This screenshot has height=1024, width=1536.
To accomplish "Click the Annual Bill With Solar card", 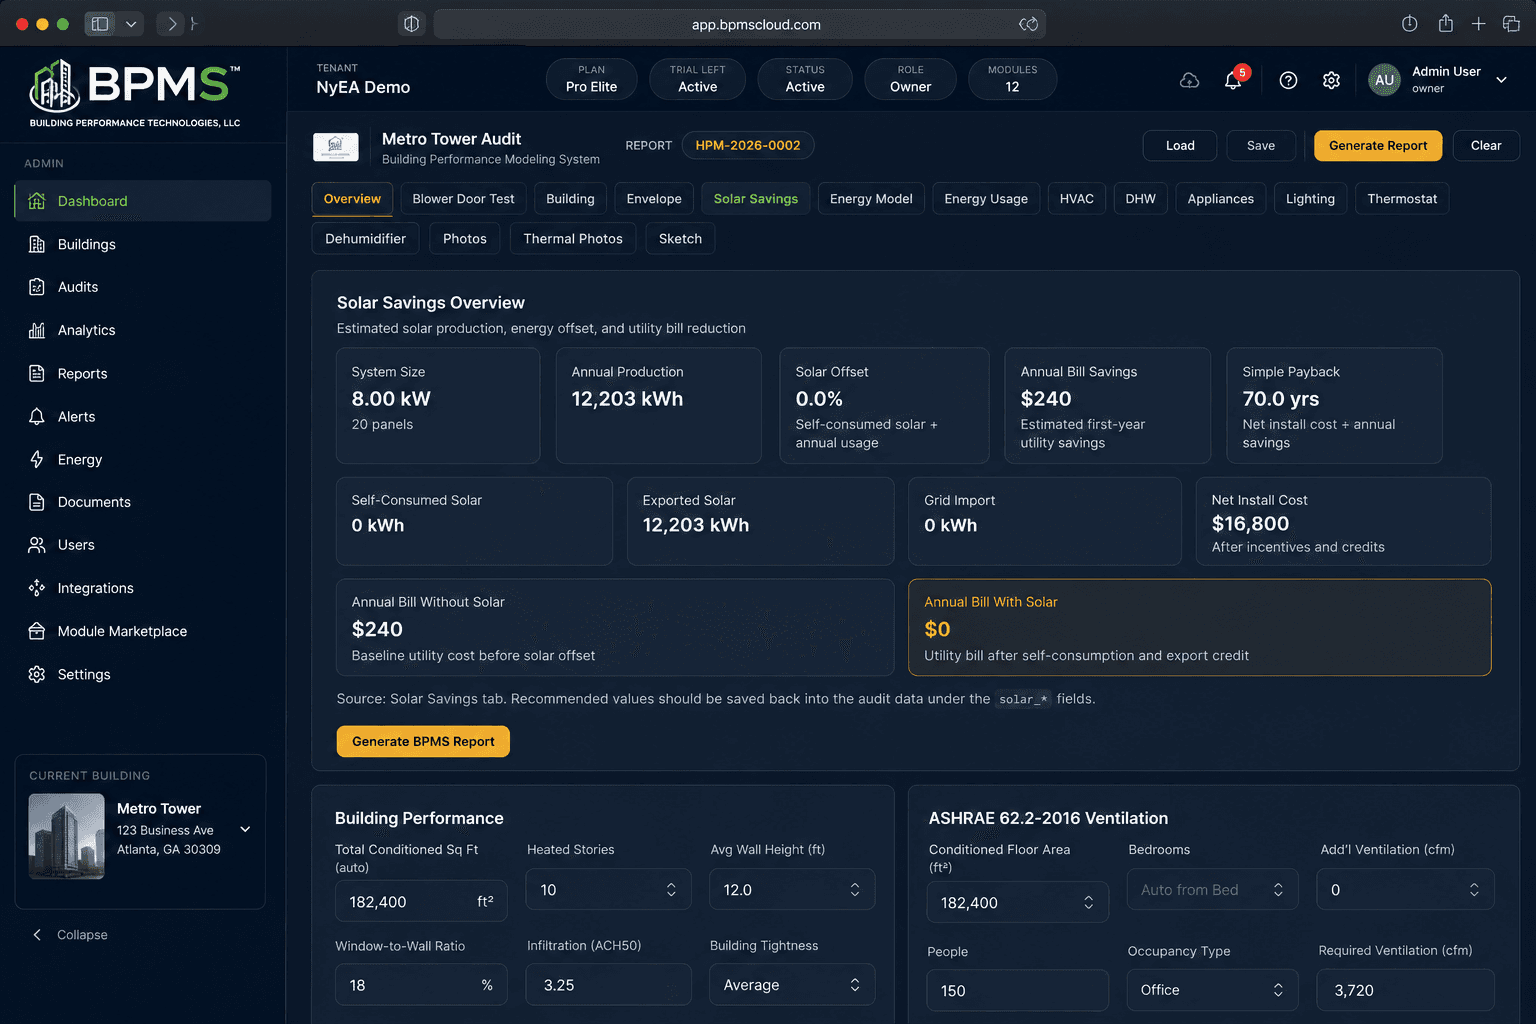I will (x=1200, y=628).
